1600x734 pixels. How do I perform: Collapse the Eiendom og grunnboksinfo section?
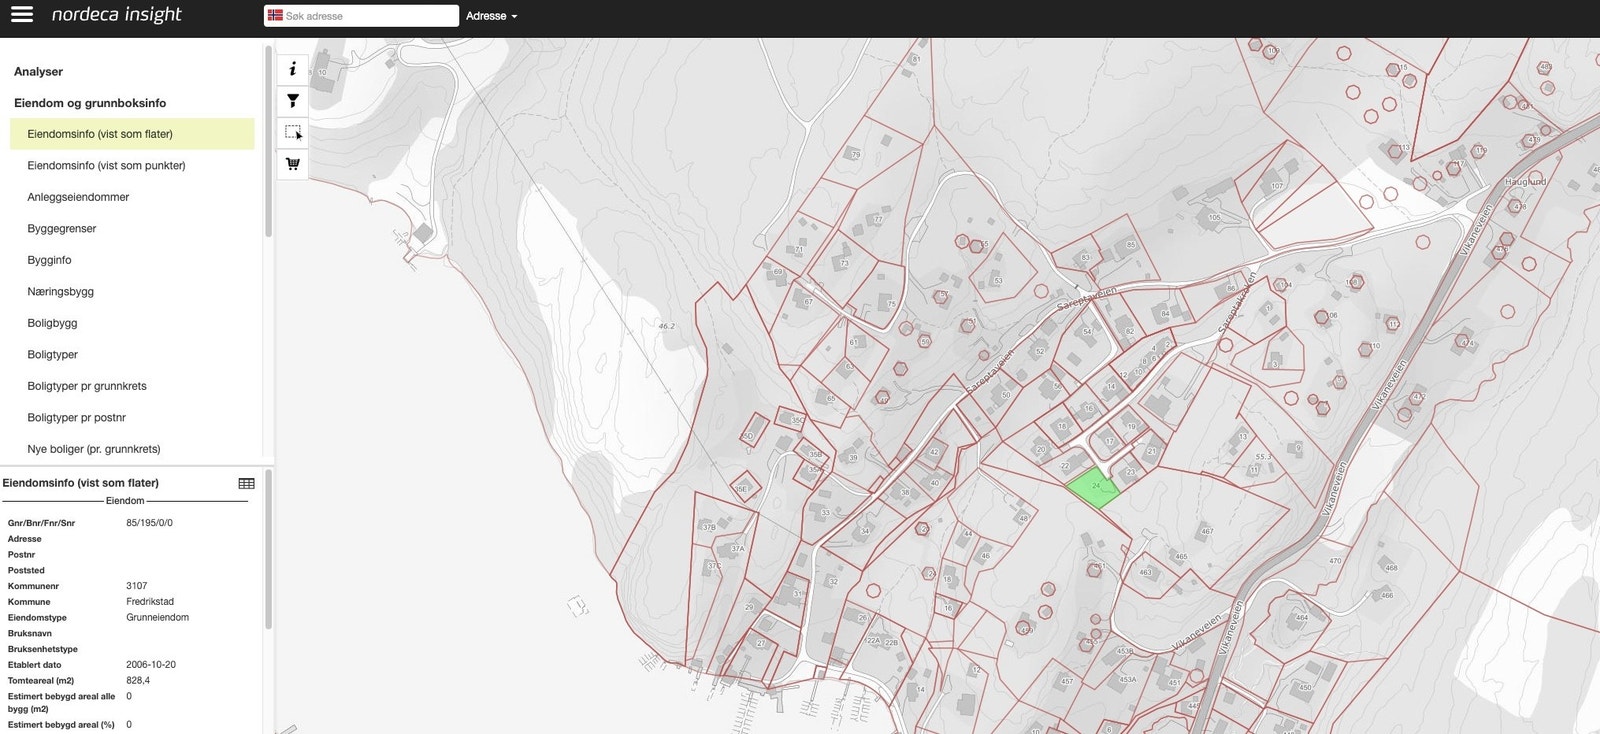tap(90, 103)
